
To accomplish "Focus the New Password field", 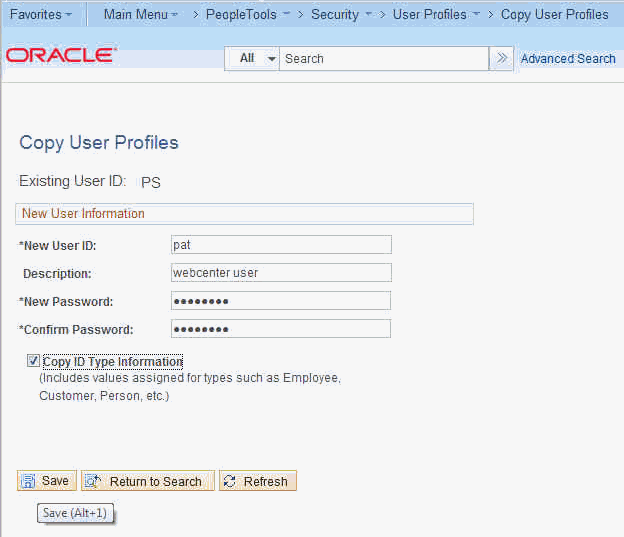I will pos(281,301).
